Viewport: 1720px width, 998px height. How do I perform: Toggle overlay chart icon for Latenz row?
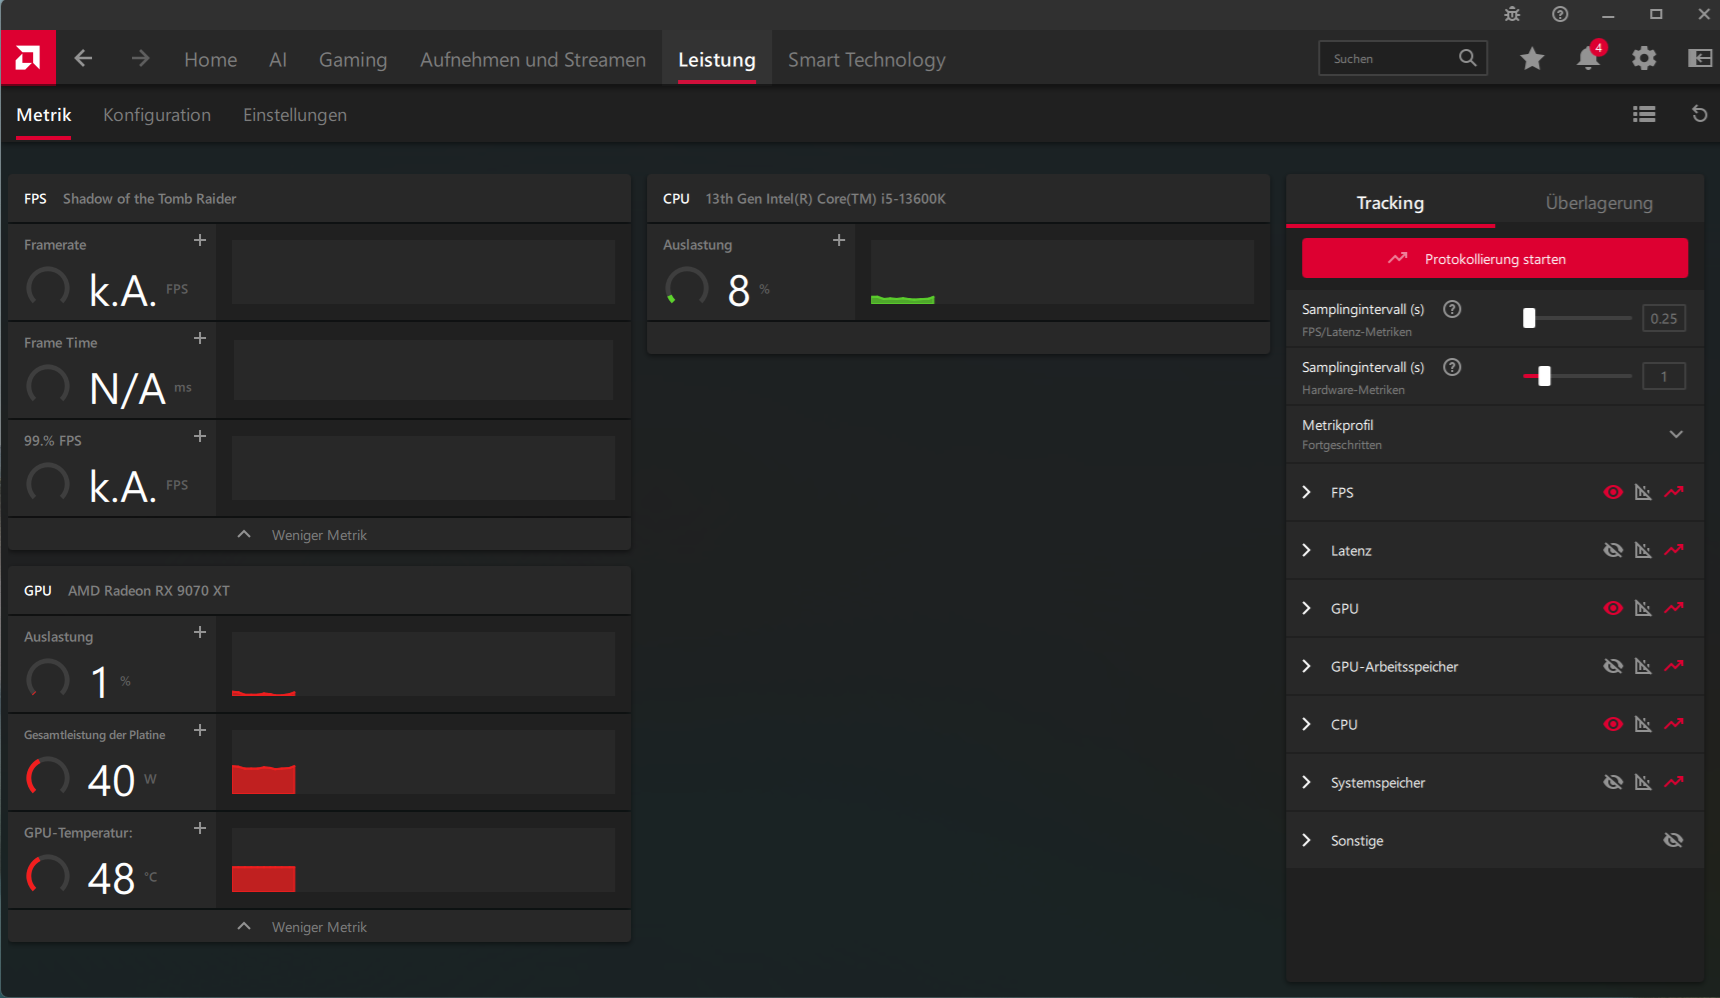(x=1643, y=550)
